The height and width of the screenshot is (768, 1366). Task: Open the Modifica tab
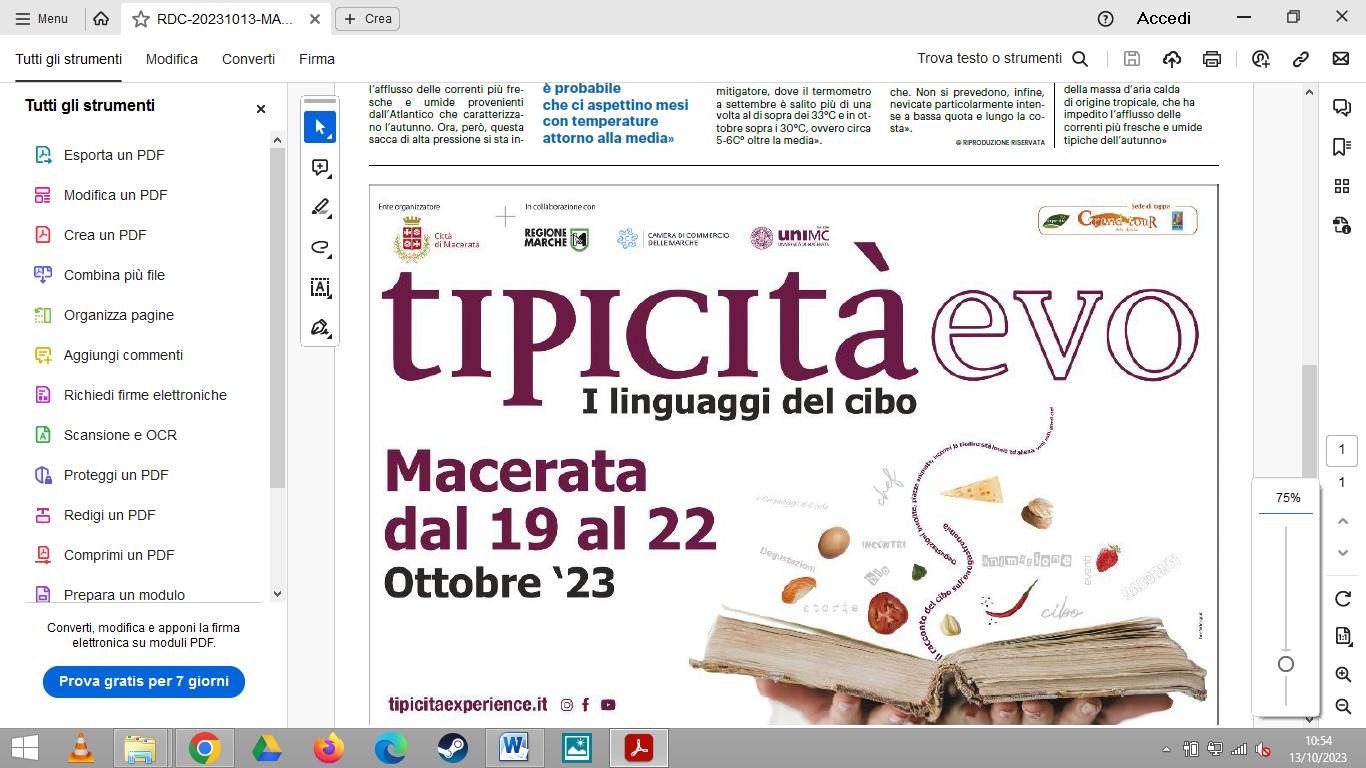(x=172, y=59)
